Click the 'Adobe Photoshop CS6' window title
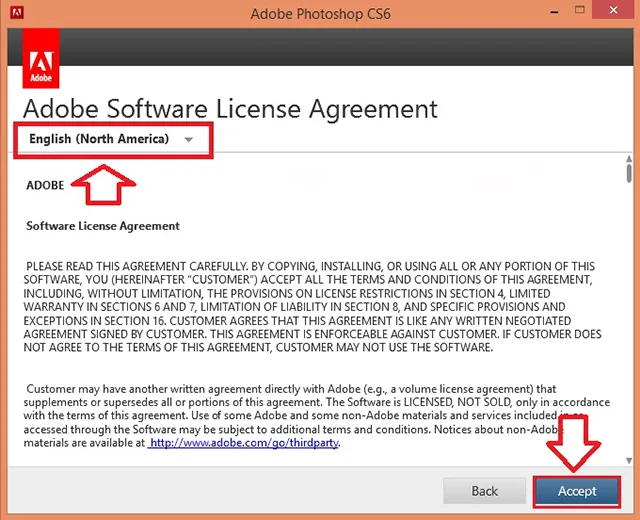Viewport: 640px width, 520px height. (320, 14)
